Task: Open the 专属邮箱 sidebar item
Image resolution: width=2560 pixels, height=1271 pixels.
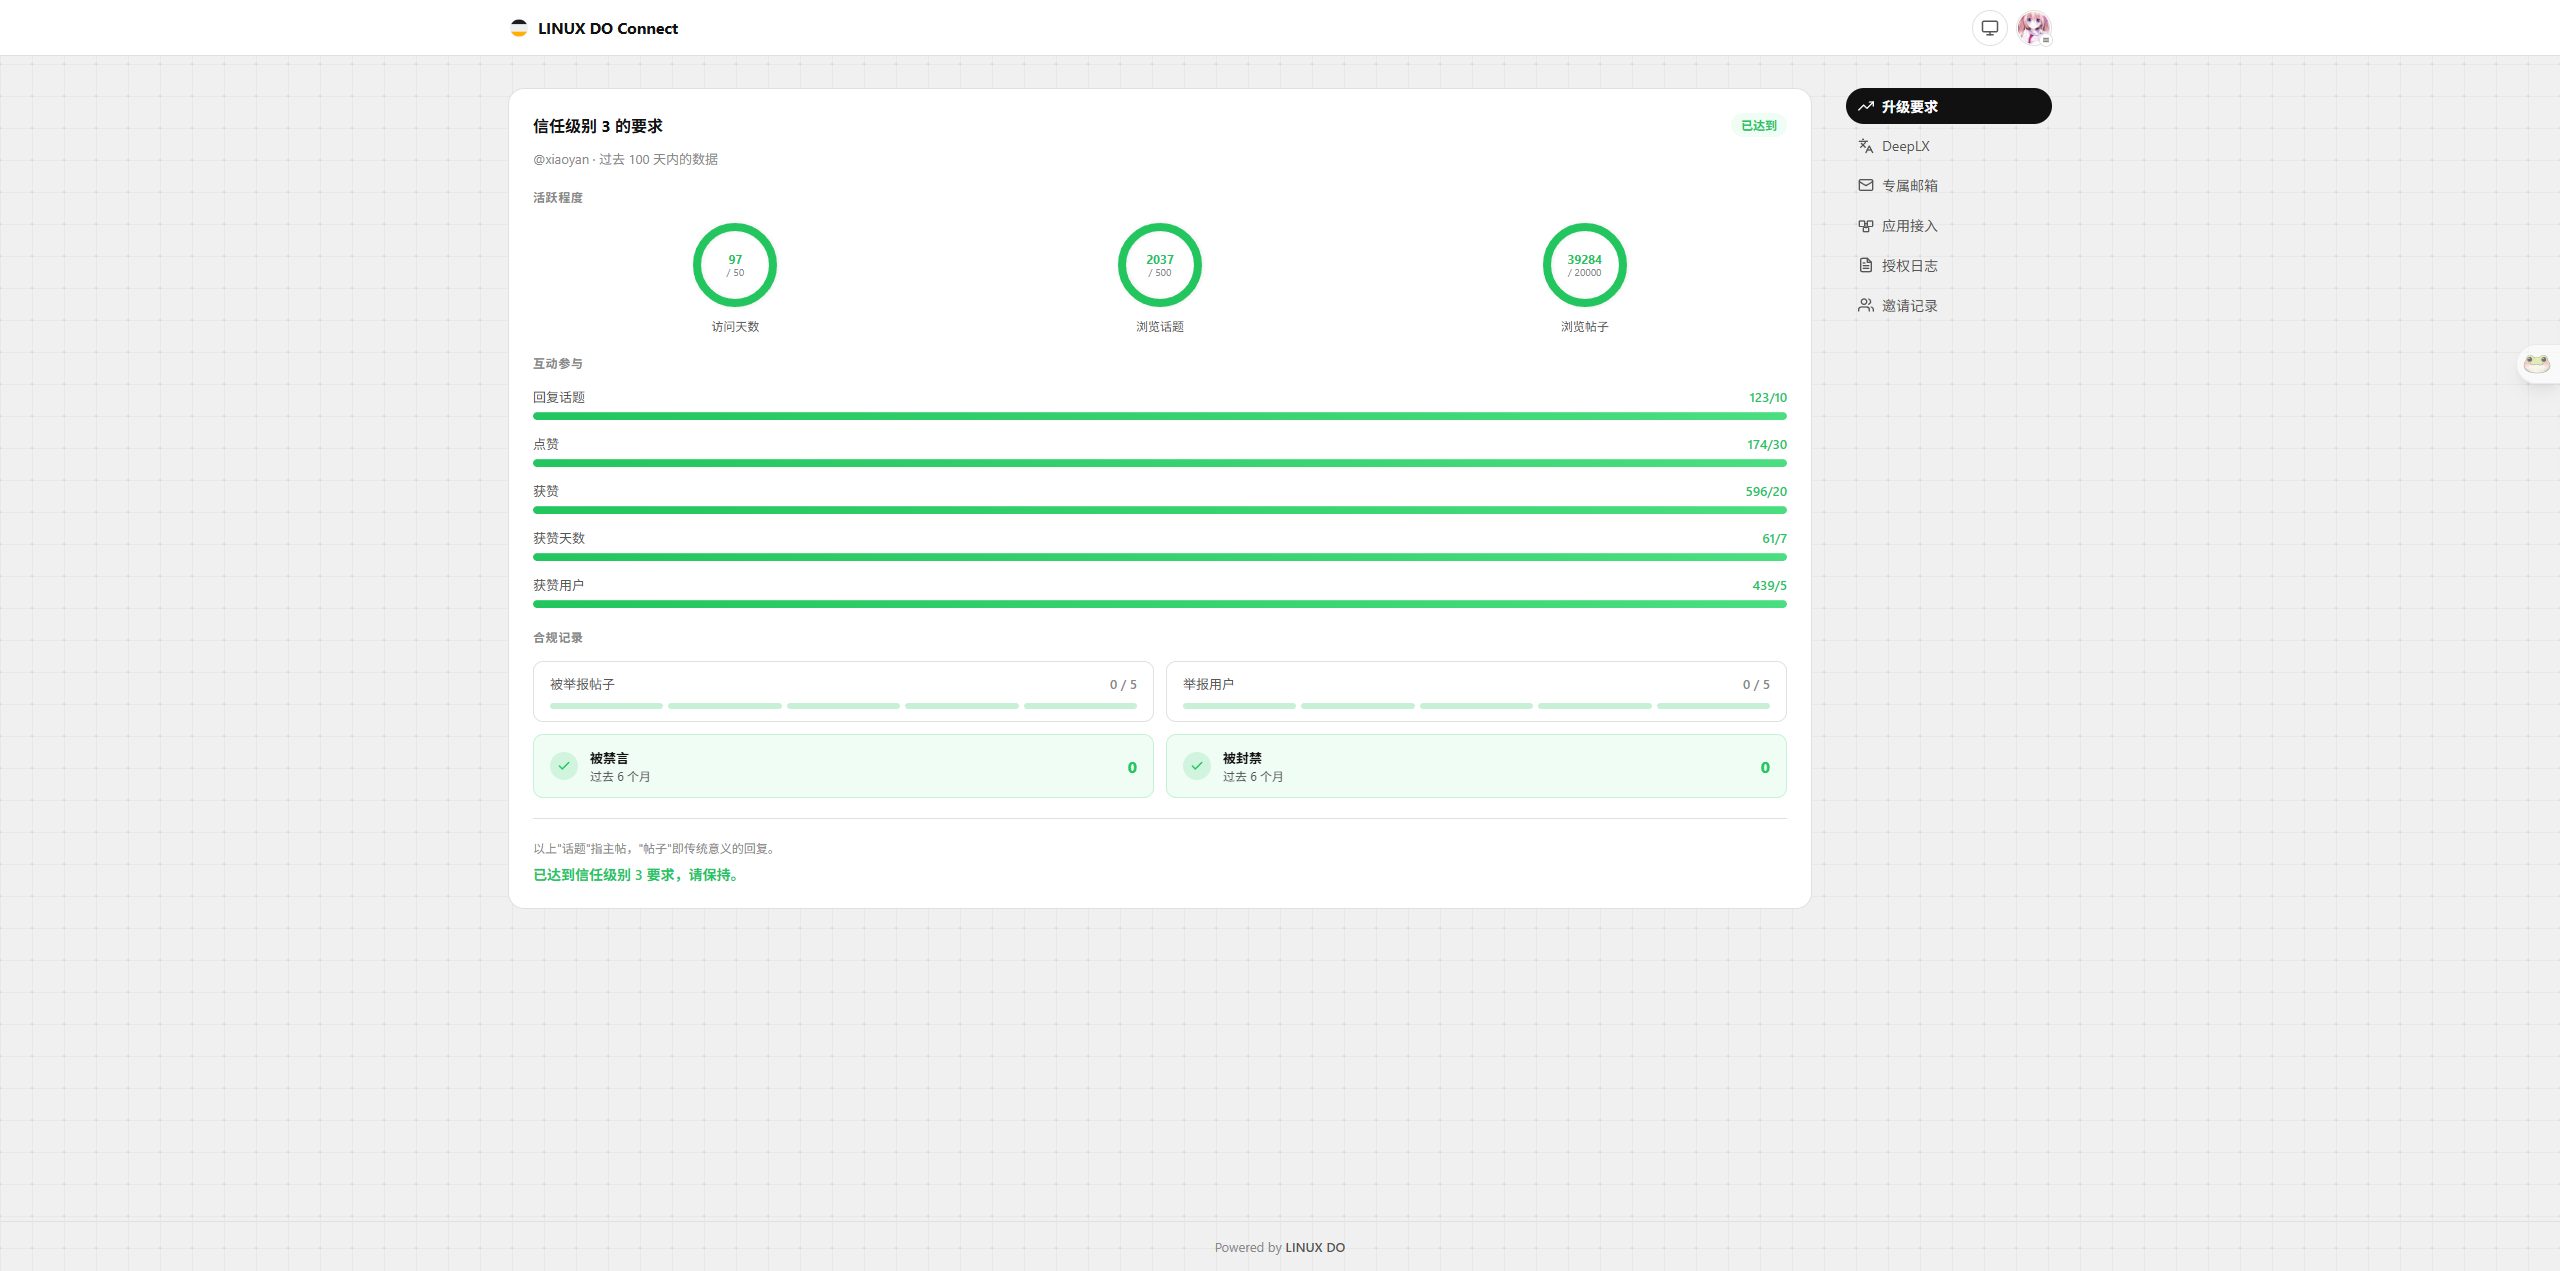Action: [1948, 186]
